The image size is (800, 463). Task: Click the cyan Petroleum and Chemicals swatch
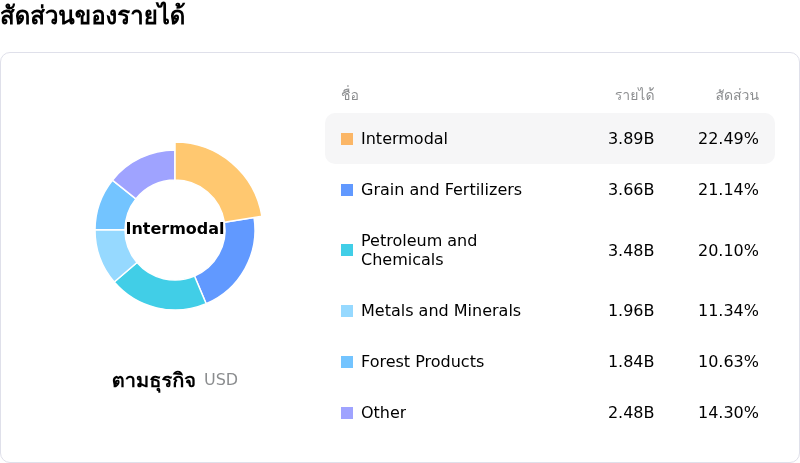347,250
